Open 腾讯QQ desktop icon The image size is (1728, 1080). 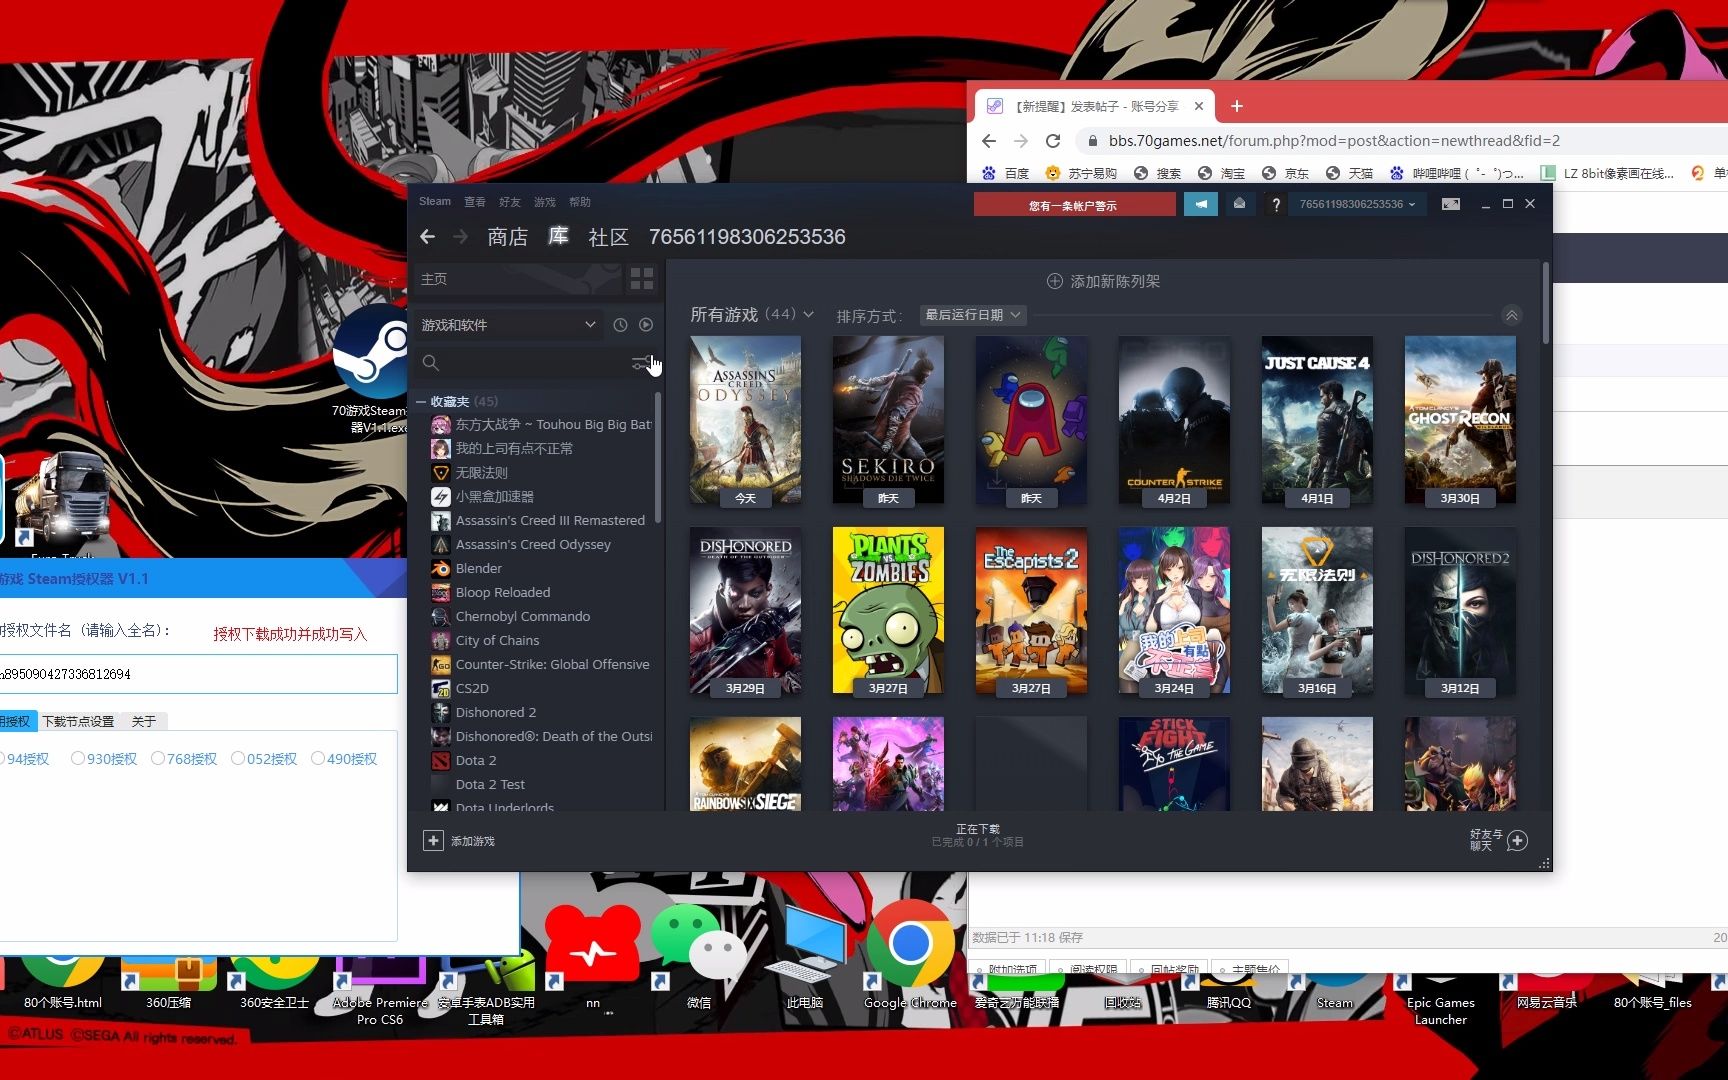click(1228, 990)
